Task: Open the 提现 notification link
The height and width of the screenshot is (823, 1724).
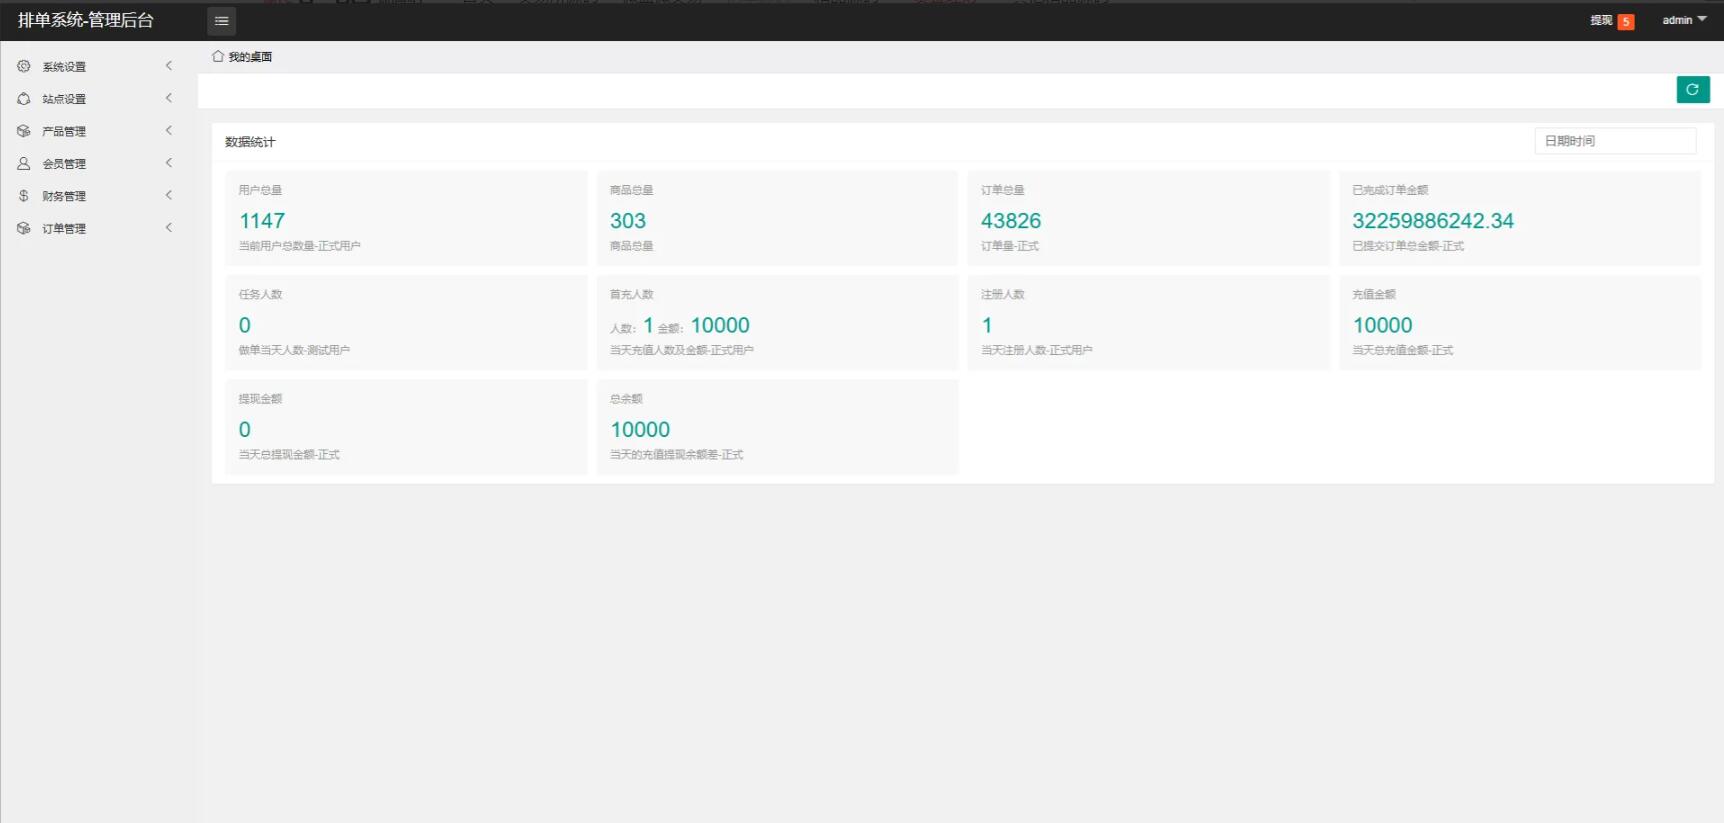Action: [x=1601, y=20]
